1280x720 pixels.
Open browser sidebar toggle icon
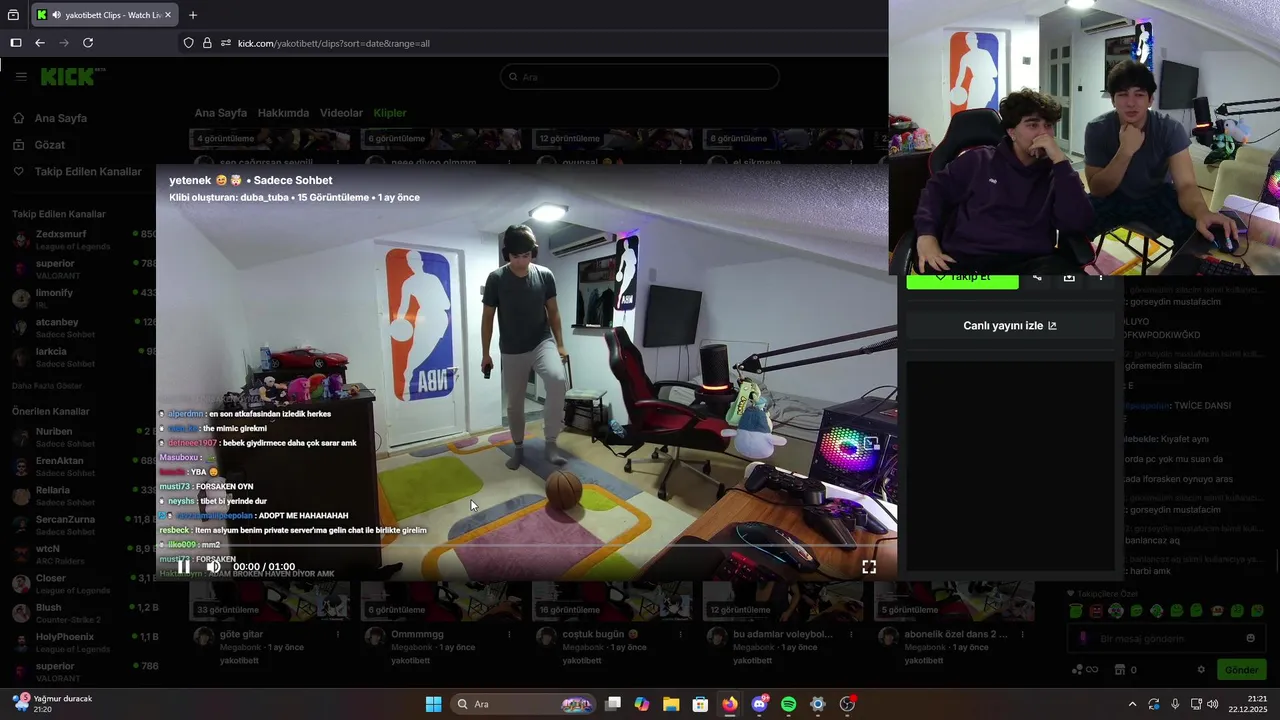15,43
